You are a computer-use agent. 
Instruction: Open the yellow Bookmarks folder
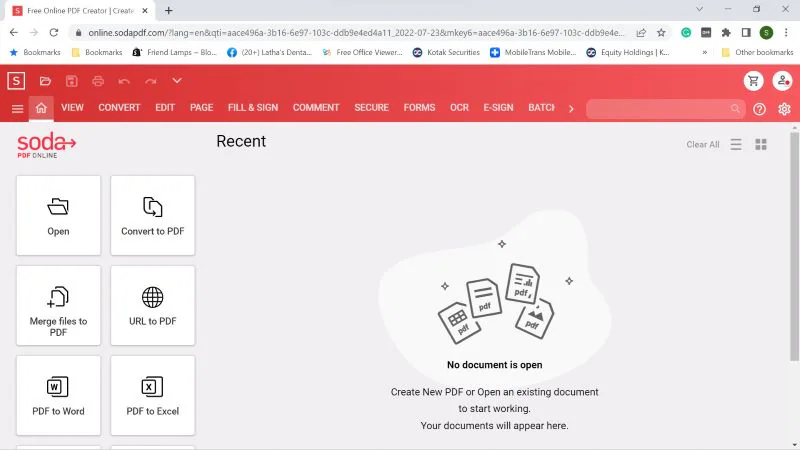tap(97, 52)
